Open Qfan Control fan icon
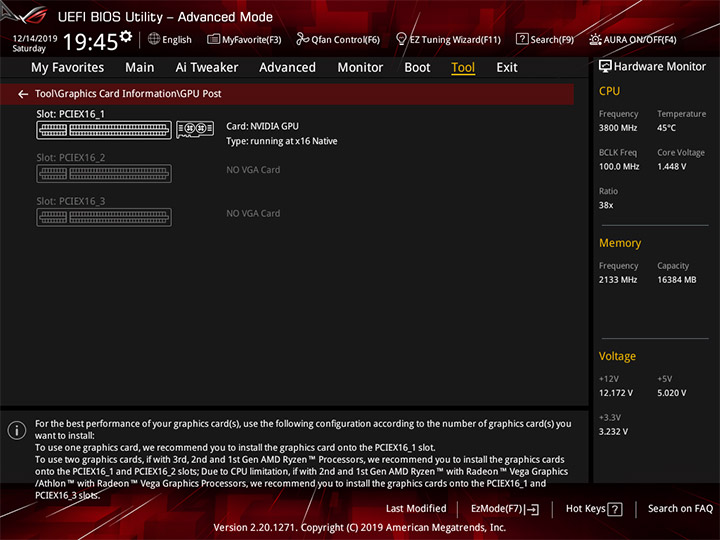The width and height of the screenshot is (720, 540). [x=302, y=39]
